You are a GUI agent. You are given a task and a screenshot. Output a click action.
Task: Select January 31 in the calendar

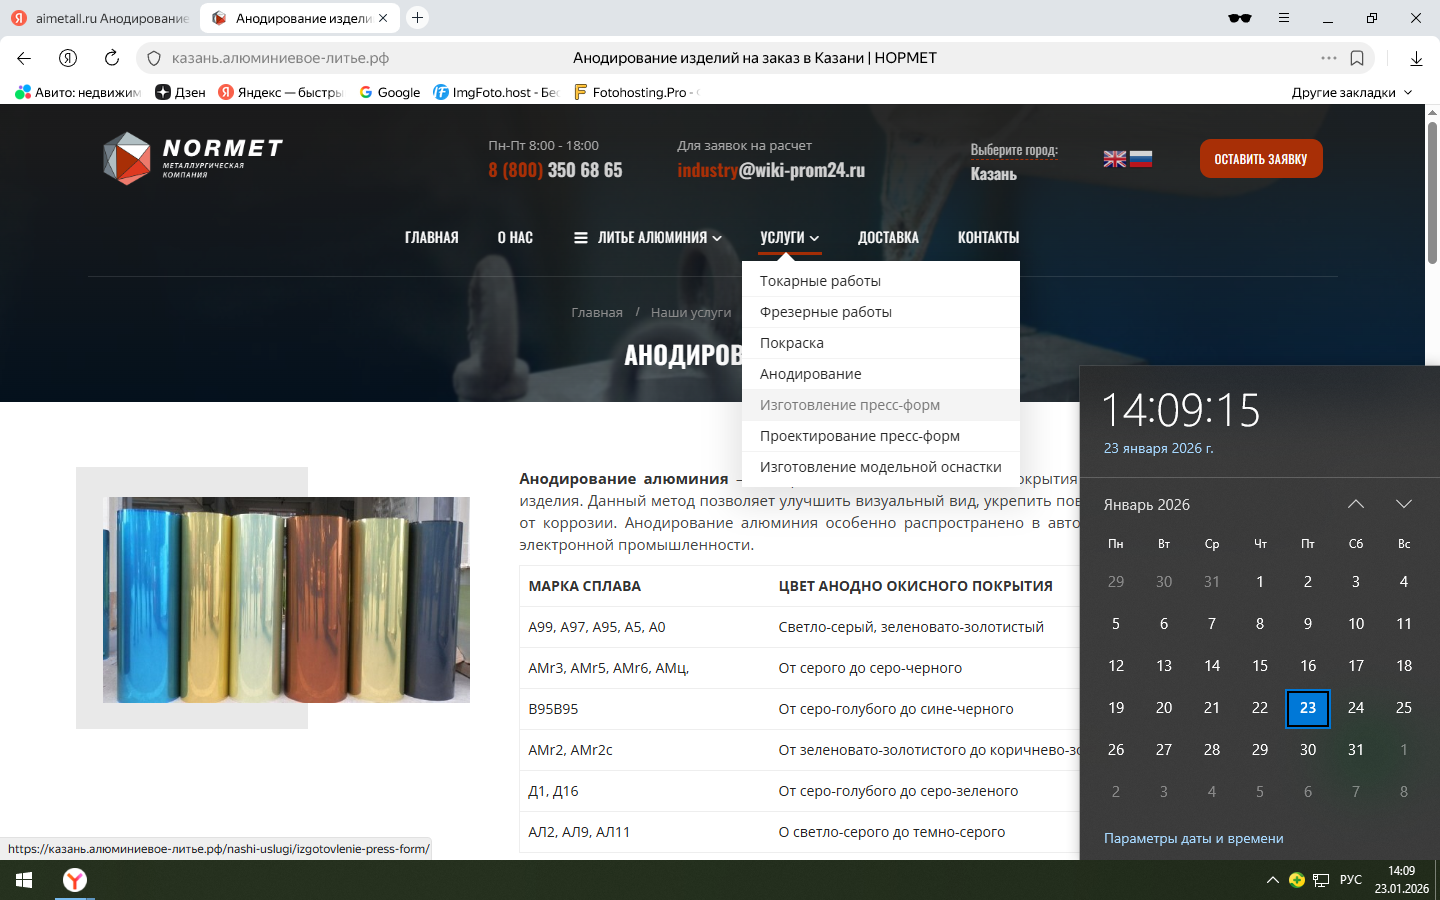[1356, 750]
